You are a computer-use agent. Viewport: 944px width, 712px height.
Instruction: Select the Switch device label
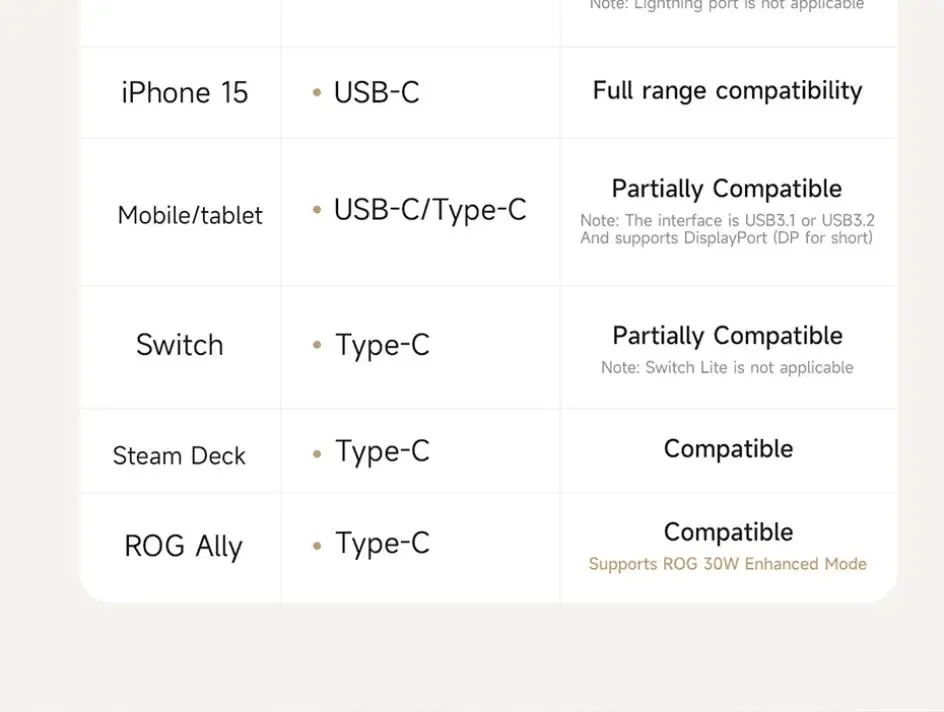click(x=180, y=345)
